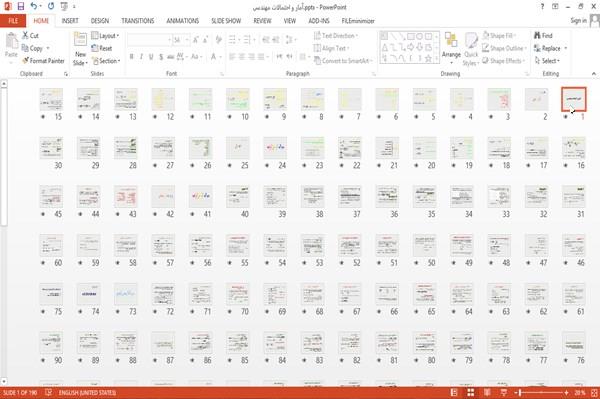The width and height of the screenshot is (600, 399).
Task: Click the Paste clipboard icon
Action: coord(11,41)
